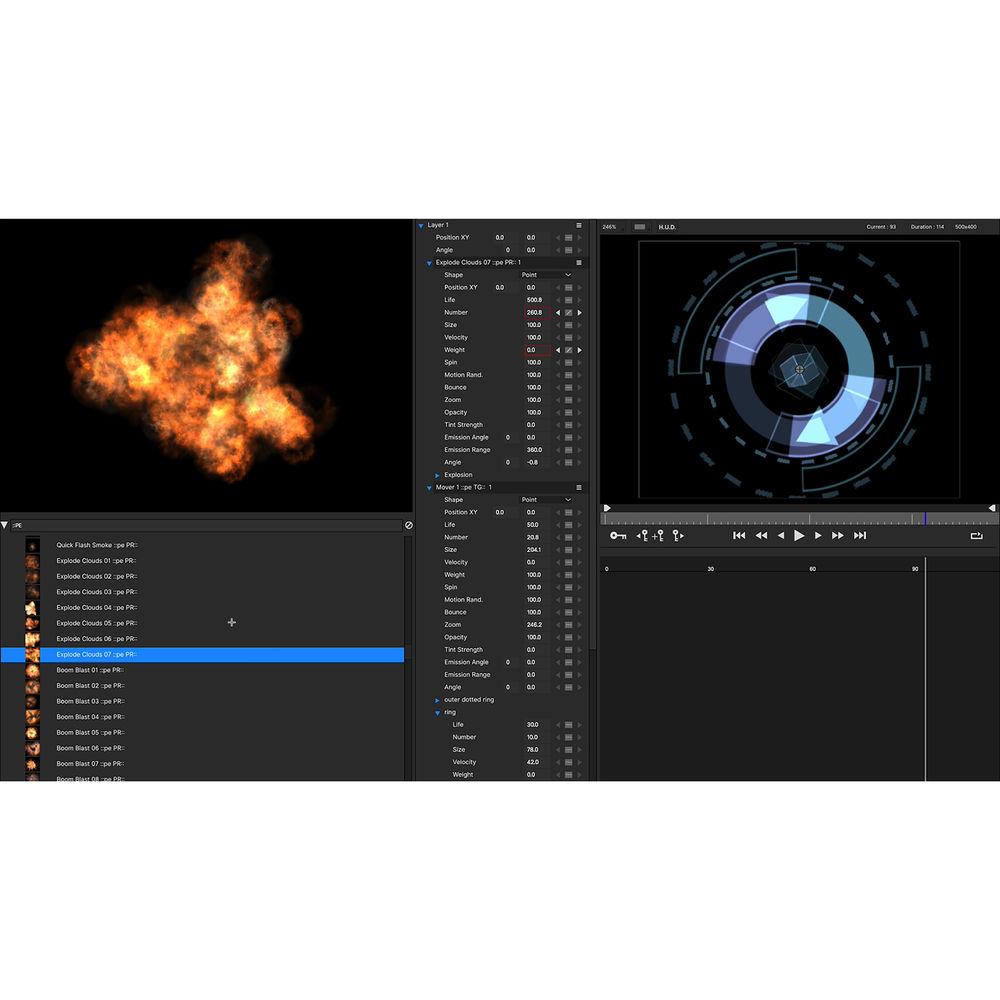Click the graph icon next to Life parameter
1000x1000 pixels.
pos(569,299)
